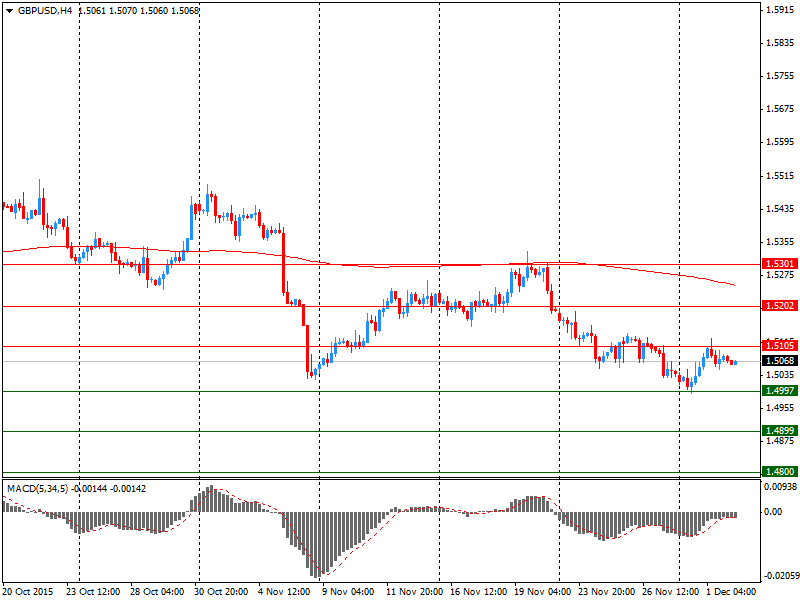
Task: Click the 1 Dec 04:00 time label
Action: tap(731, 592)
